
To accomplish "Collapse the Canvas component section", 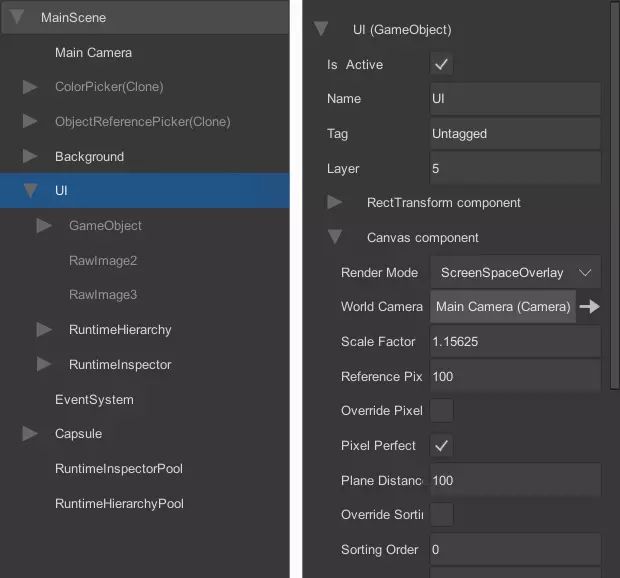I will point(335,237).
